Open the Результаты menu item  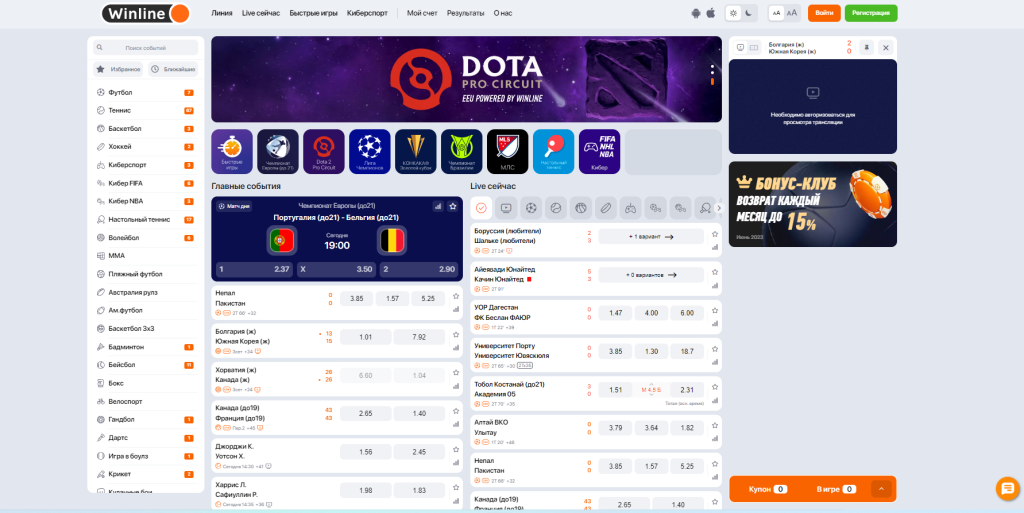466,13
